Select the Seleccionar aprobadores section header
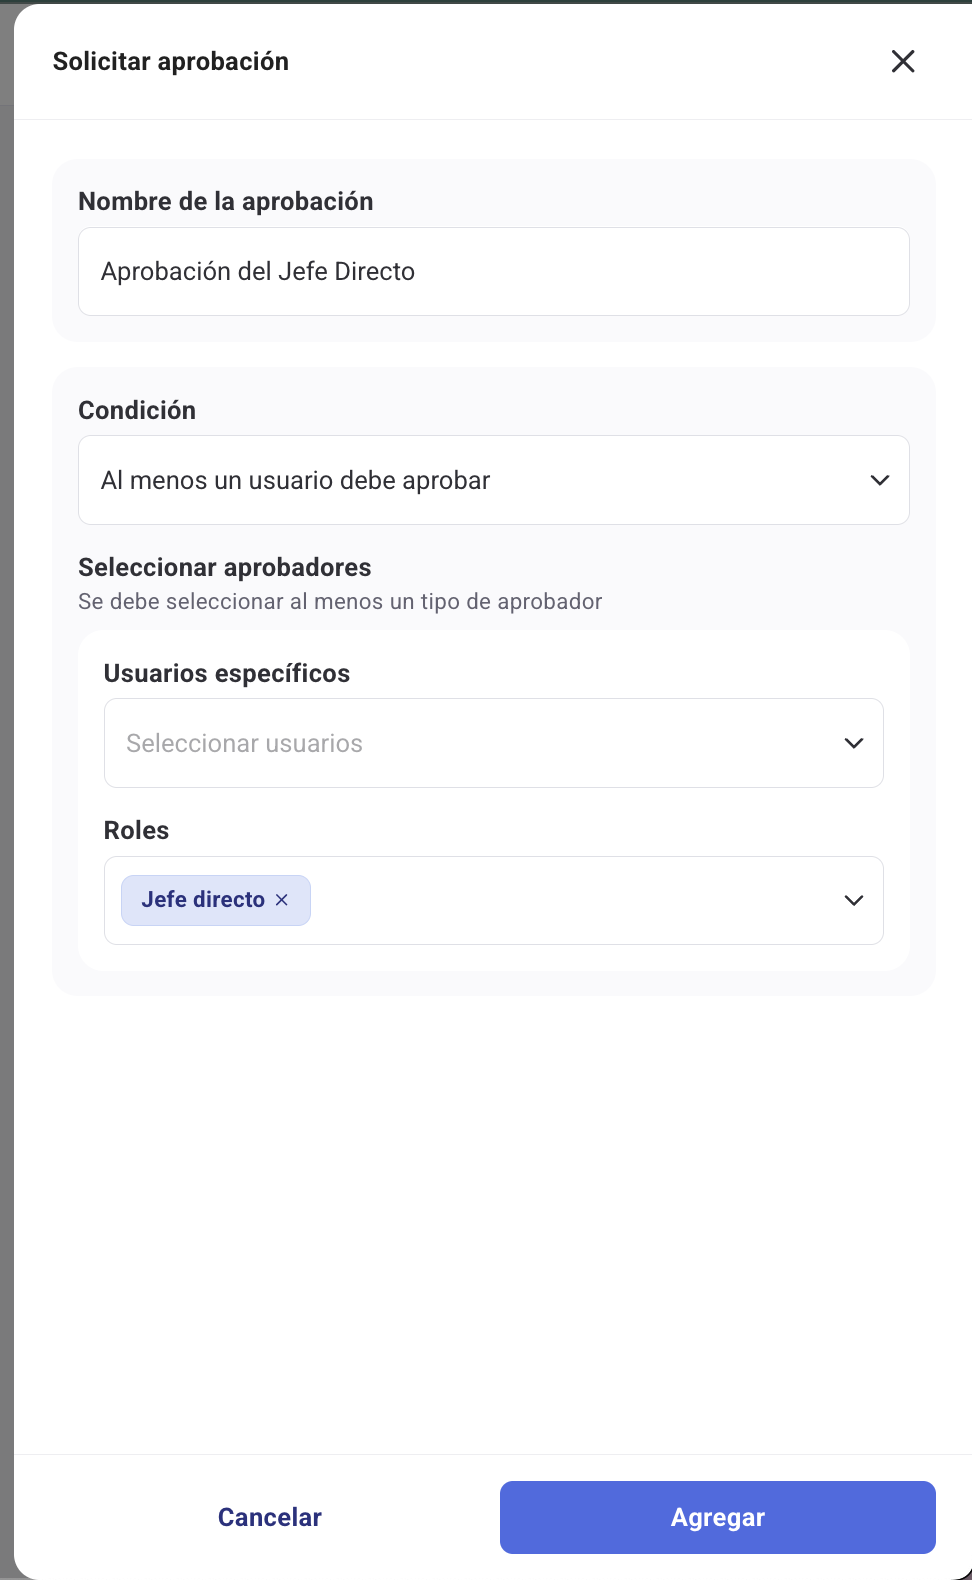The width and height of the screenshot is (972, 1580). tap(224, 567)
